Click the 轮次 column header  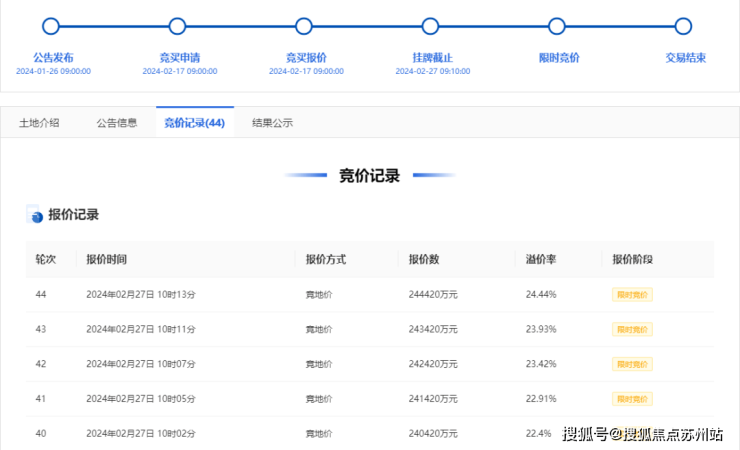(45, 259)
